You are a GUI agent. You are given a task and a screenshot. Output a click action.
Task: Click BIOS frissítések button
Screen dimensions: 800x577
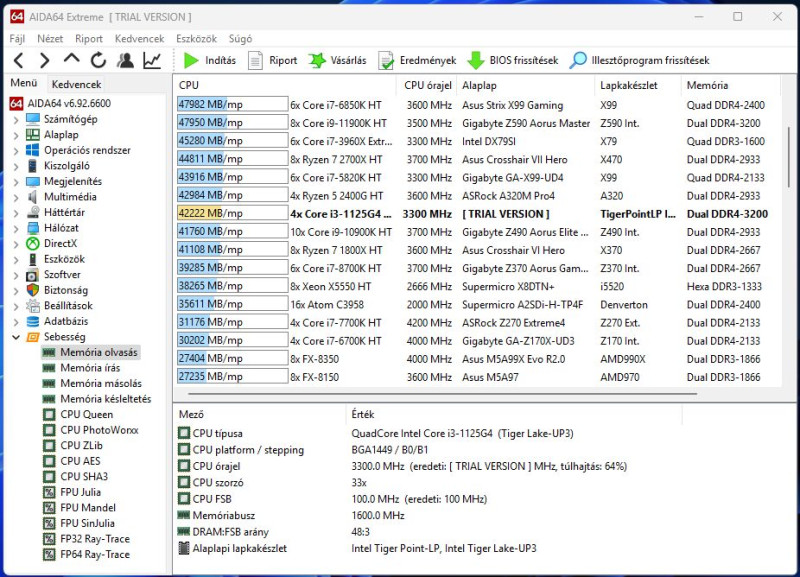coord(513,61)
